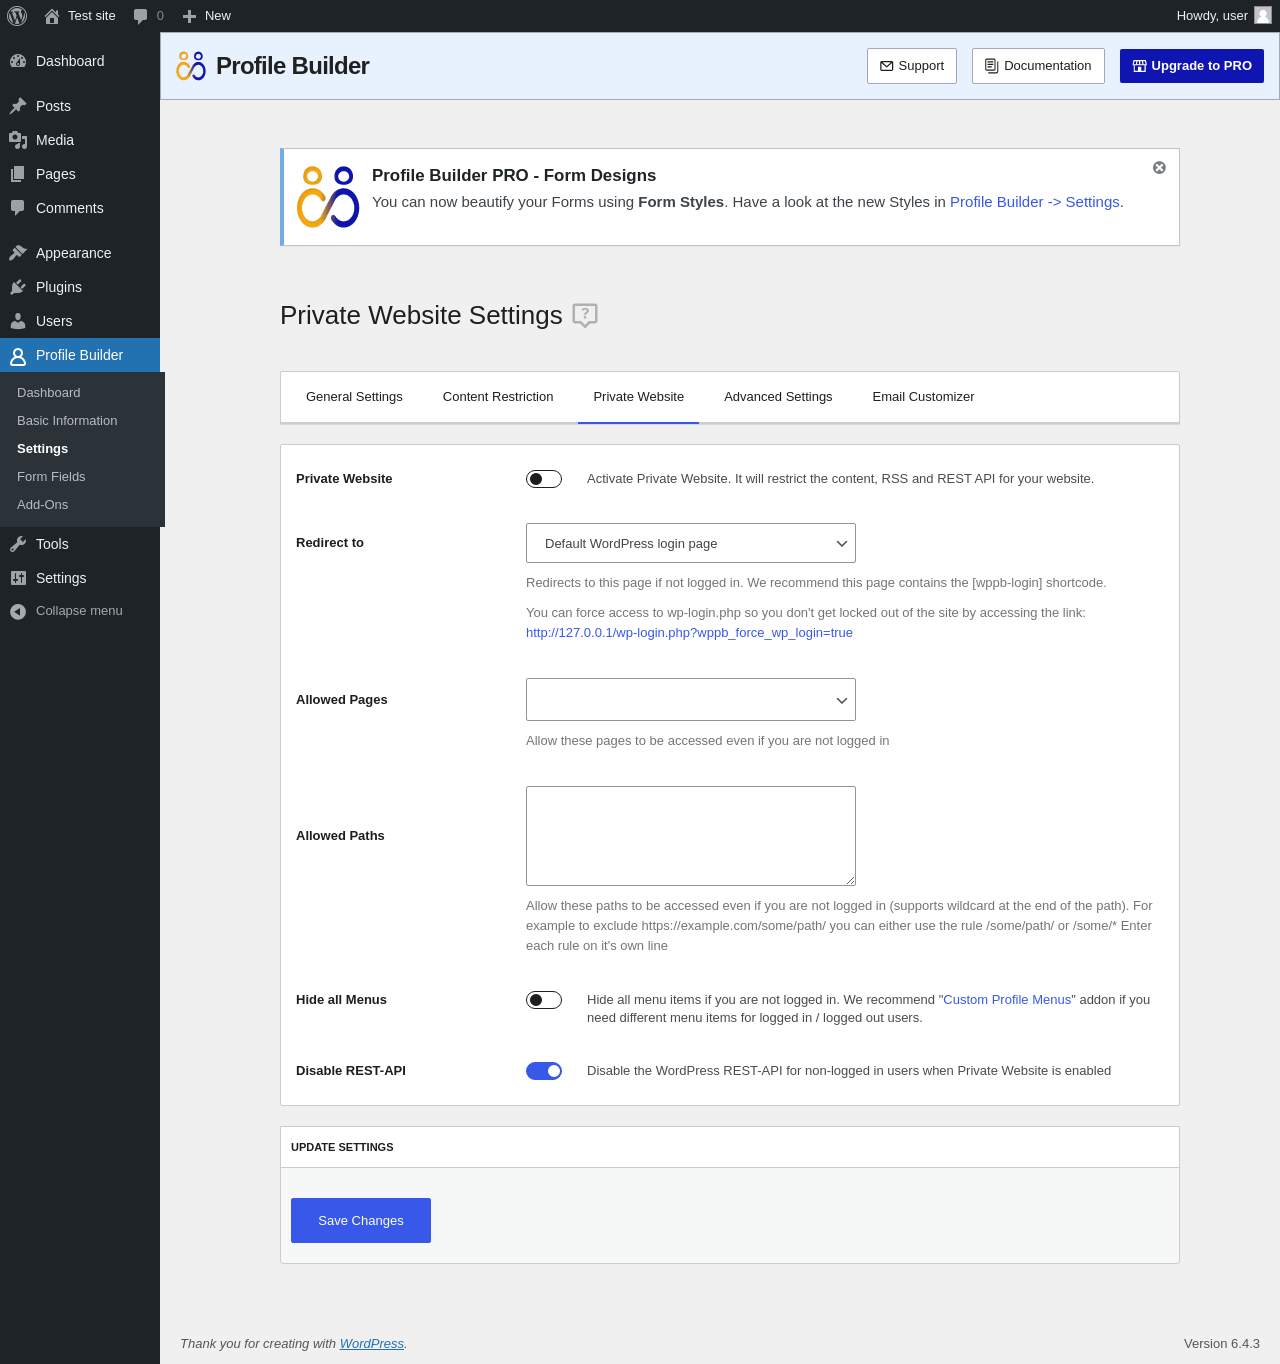The width and height of the screenshot is (1280, 1364).
Task: Follow the WordPress footer link
Action: tap(372, 1344)
